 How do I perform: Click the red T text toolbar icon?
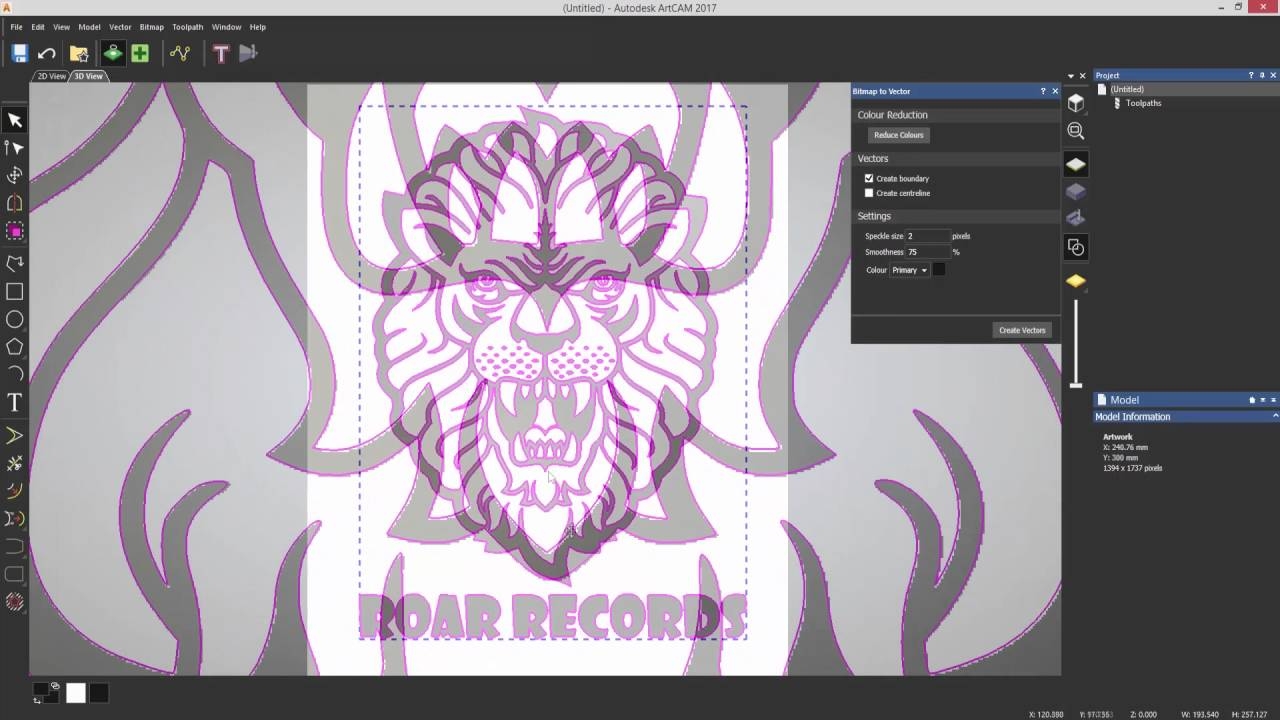221,53
